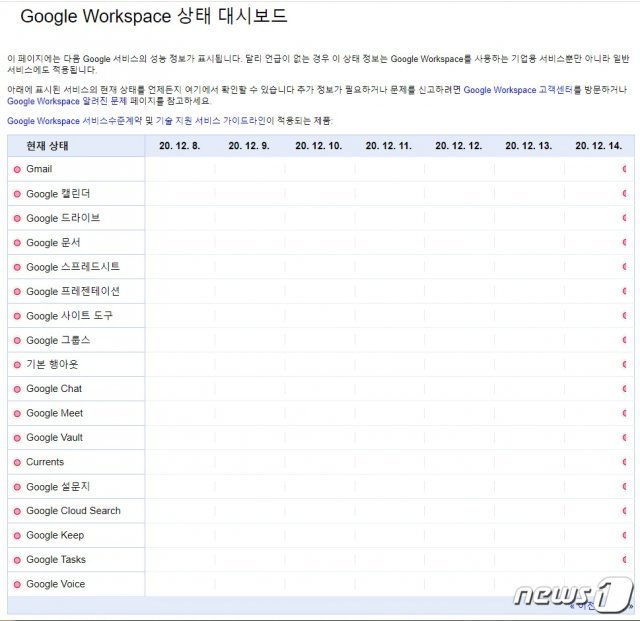Open the Google Workspace 서비스수준계약 link
This screenshot has height=621, width=640.
click(x=75, y=121)
